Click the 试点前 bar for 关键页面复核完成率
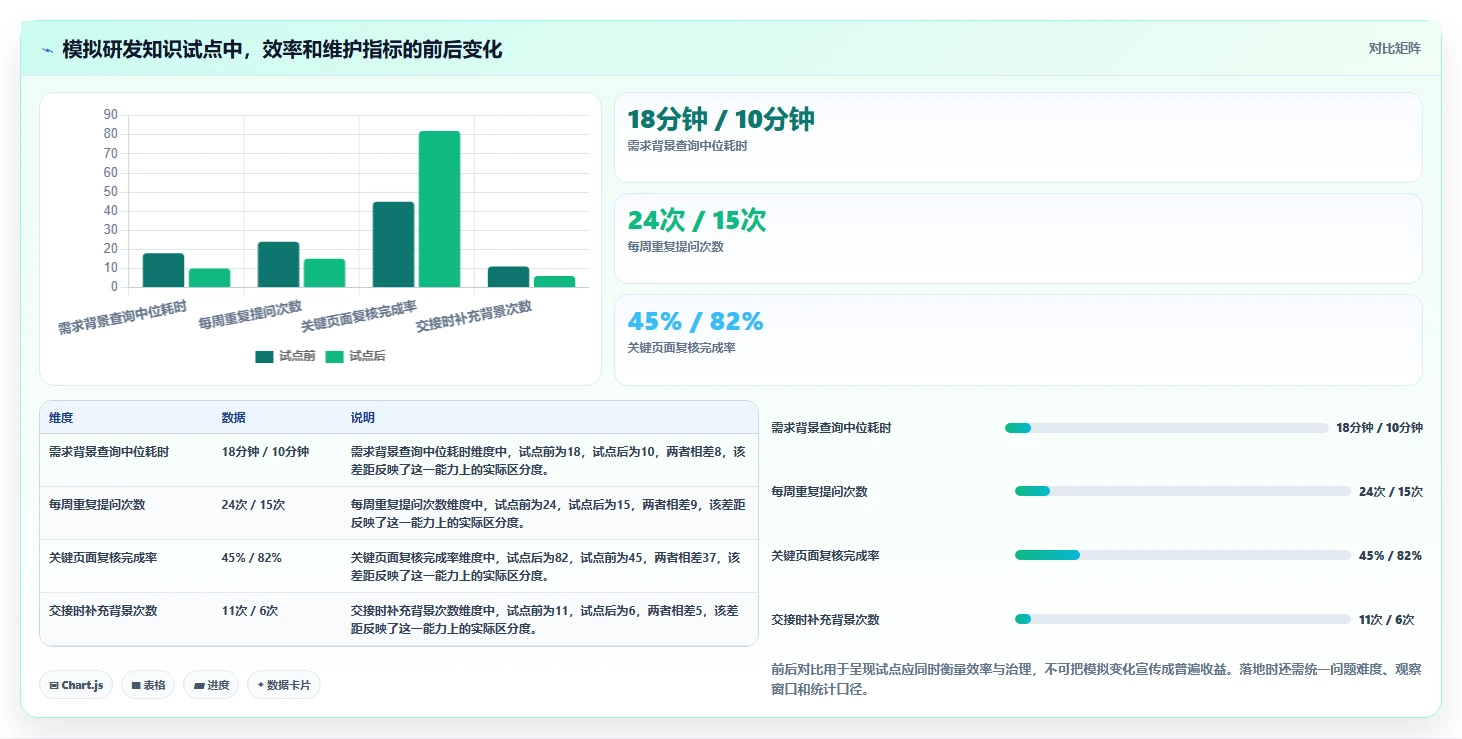This screenshot has width=1462, height=739. (x=393, y=245)
